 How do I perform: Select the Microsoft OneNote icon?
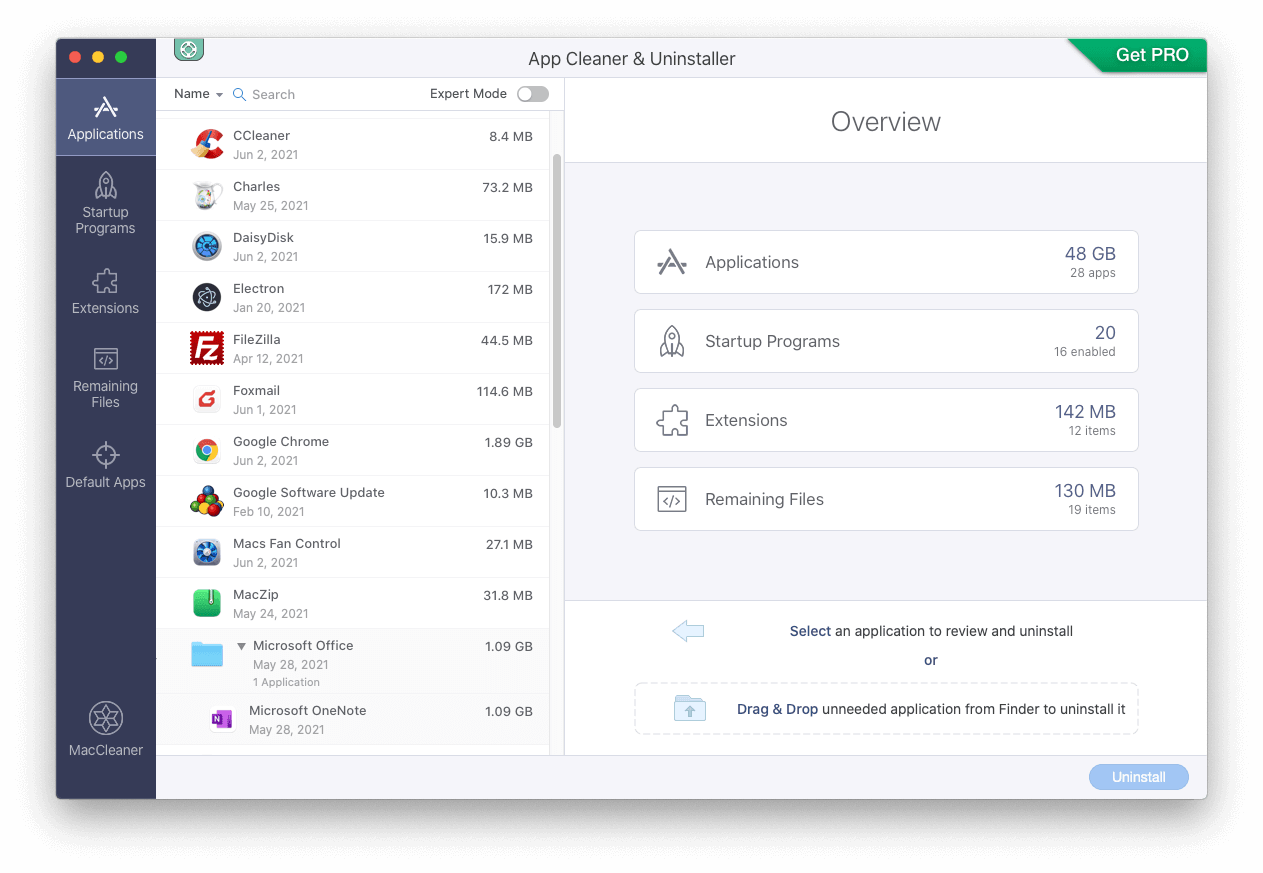[222, 720]
